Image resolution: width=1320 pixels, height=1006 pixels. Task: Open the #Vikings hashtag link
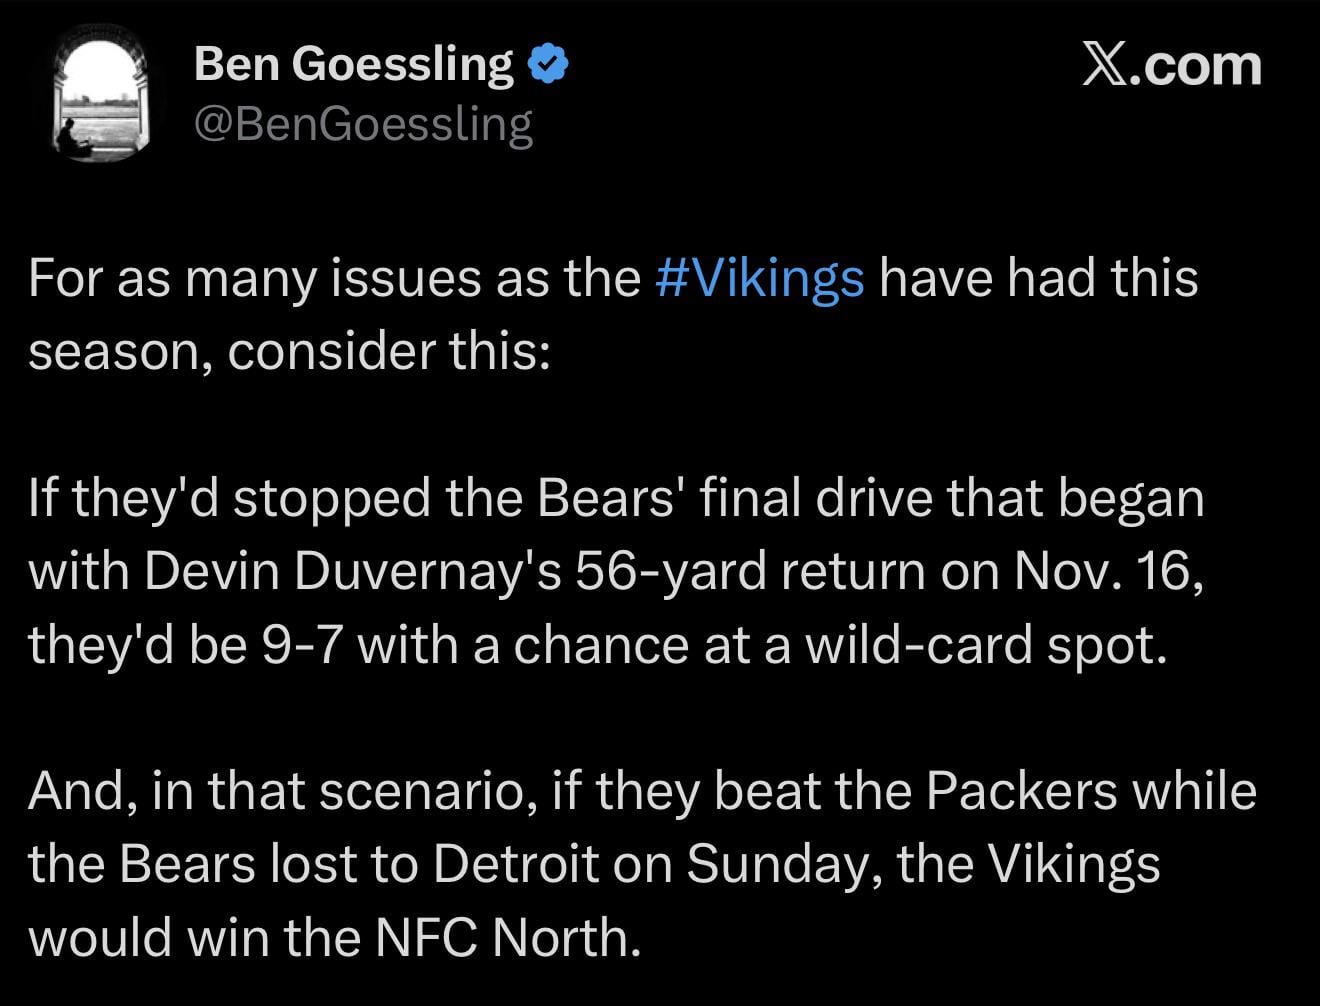click(762, 281)
